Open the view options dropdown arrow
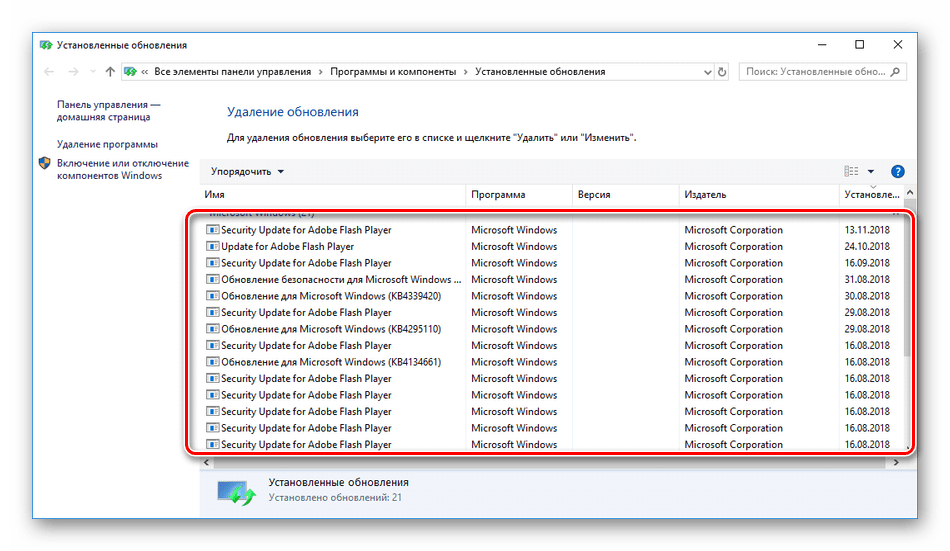The width and height of the screenshot is (950, 551). (871, 172)
